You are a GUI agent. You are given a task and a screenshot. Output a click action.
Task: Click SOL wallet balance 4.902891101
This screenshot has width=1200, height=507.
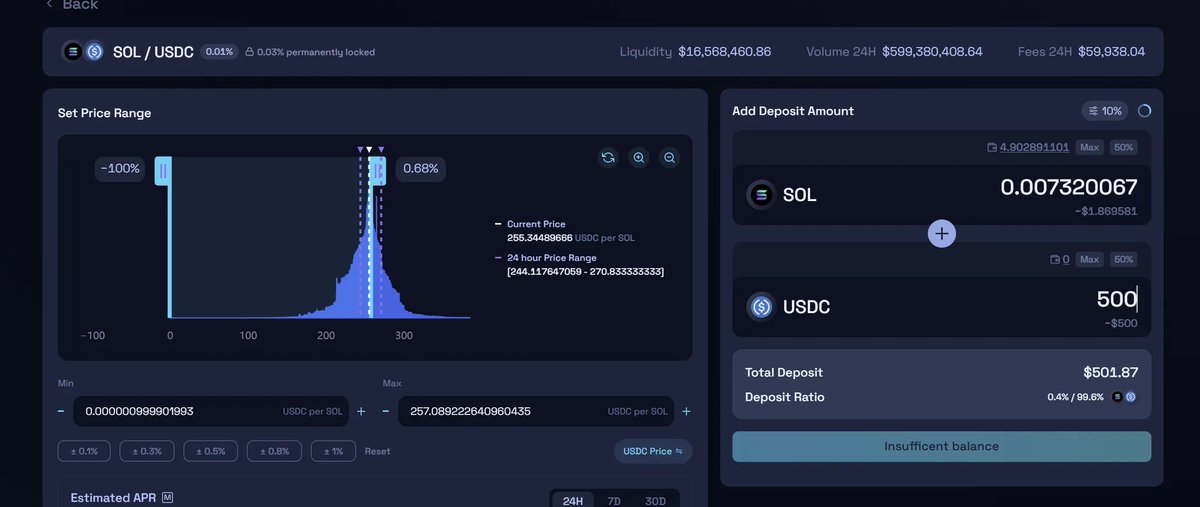coord(1034,147)
